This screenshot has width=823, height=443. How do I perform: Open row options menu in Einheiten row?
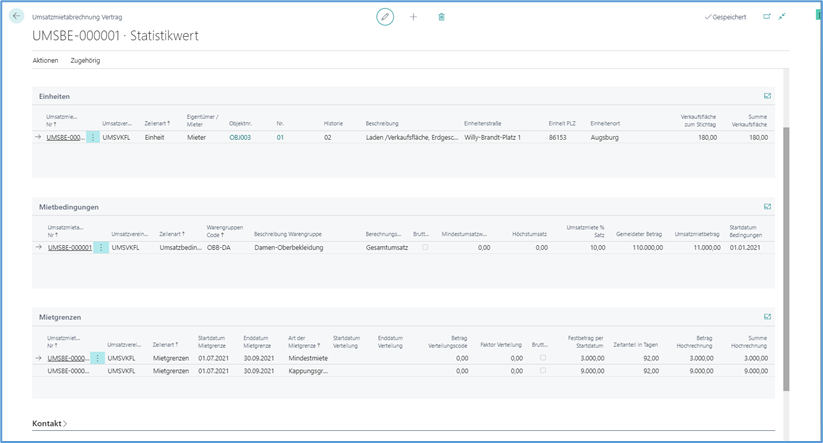tap(93, 137)
